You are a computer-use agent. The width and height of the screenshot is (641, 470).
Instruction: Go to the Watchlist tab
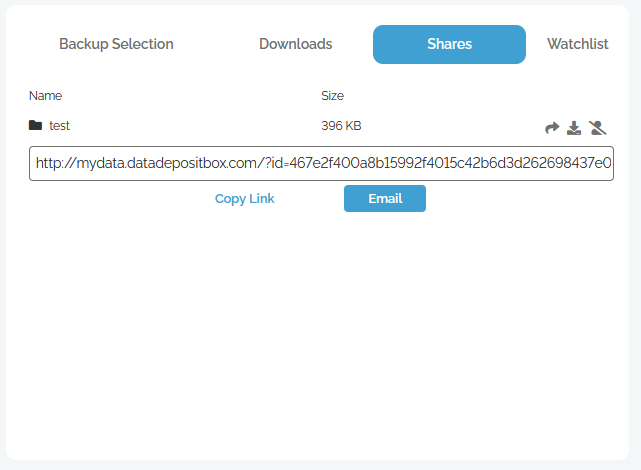(x=578, y=44)
